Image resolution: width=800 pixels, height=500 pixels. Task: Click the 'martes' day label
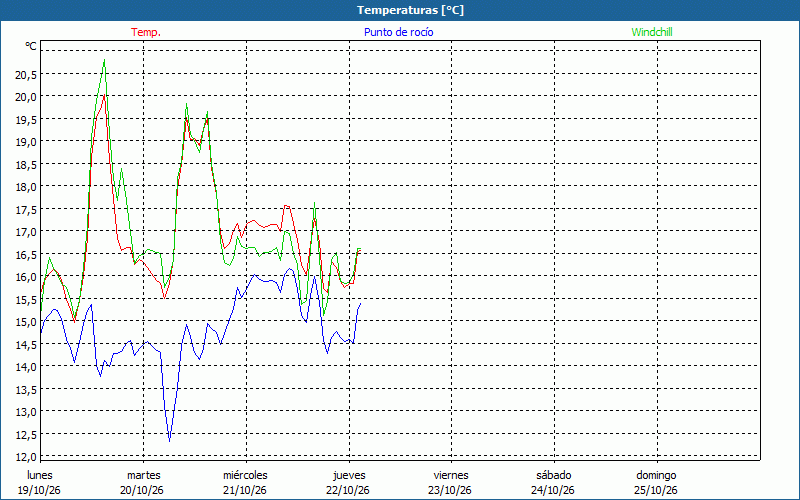(x=144, y=476)
